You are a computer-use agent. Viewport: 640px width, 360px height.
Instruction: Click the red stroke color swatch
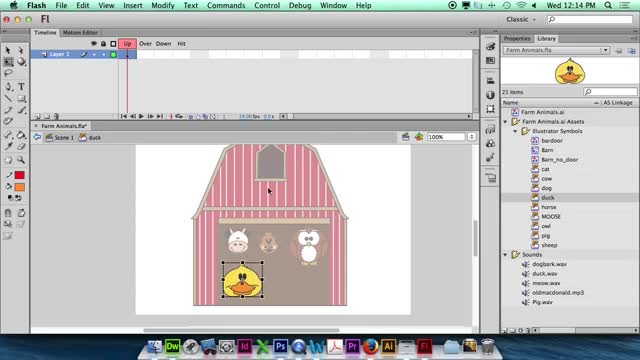tap(19, 175)
